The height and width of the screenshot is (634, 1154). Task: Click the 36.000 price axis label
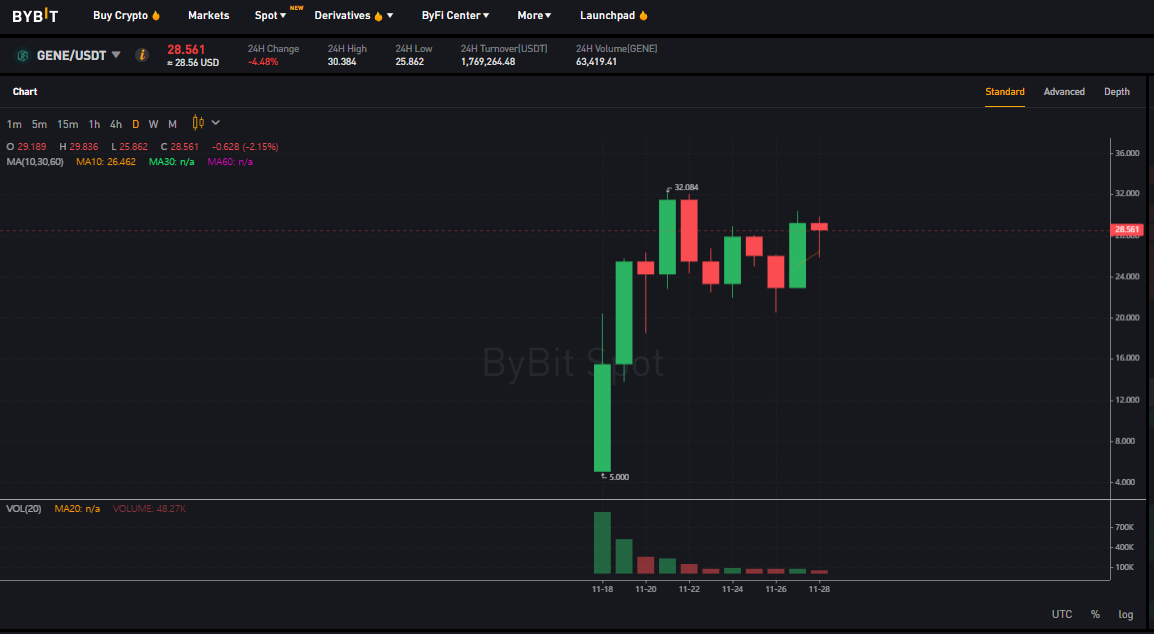(x=1127, y=153)
